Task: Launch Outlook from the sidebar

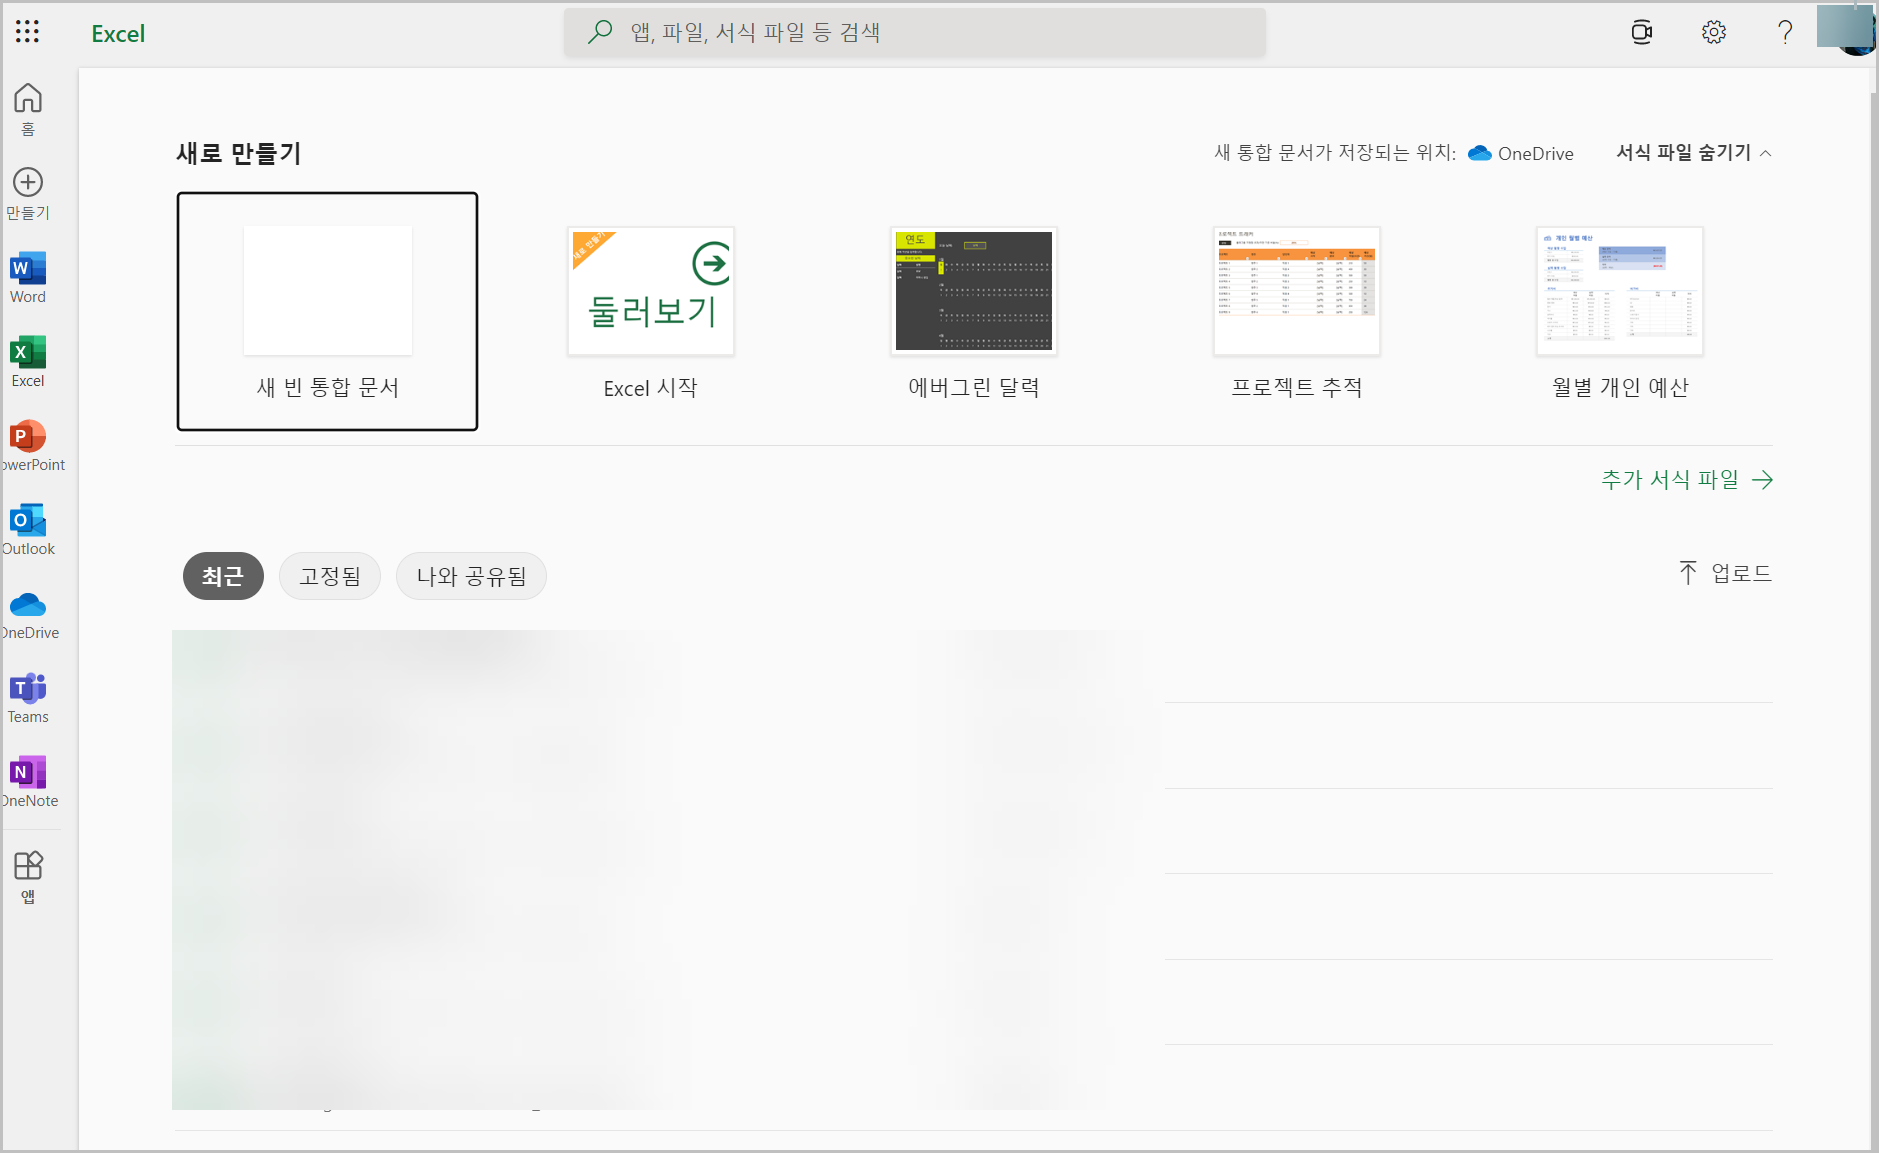Action: pos(28,529)
